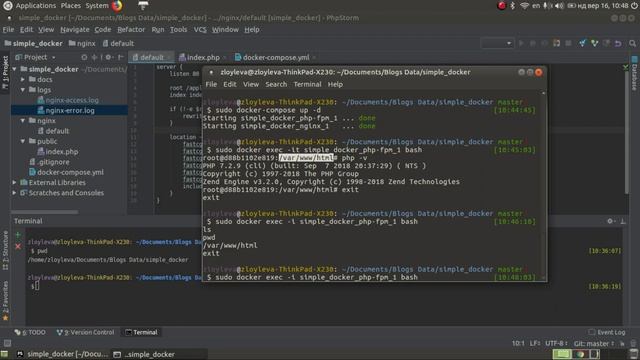640x360 pixels.
Task: Toggle the Favorites side tool tab
Action: click(x=5, y=300)
